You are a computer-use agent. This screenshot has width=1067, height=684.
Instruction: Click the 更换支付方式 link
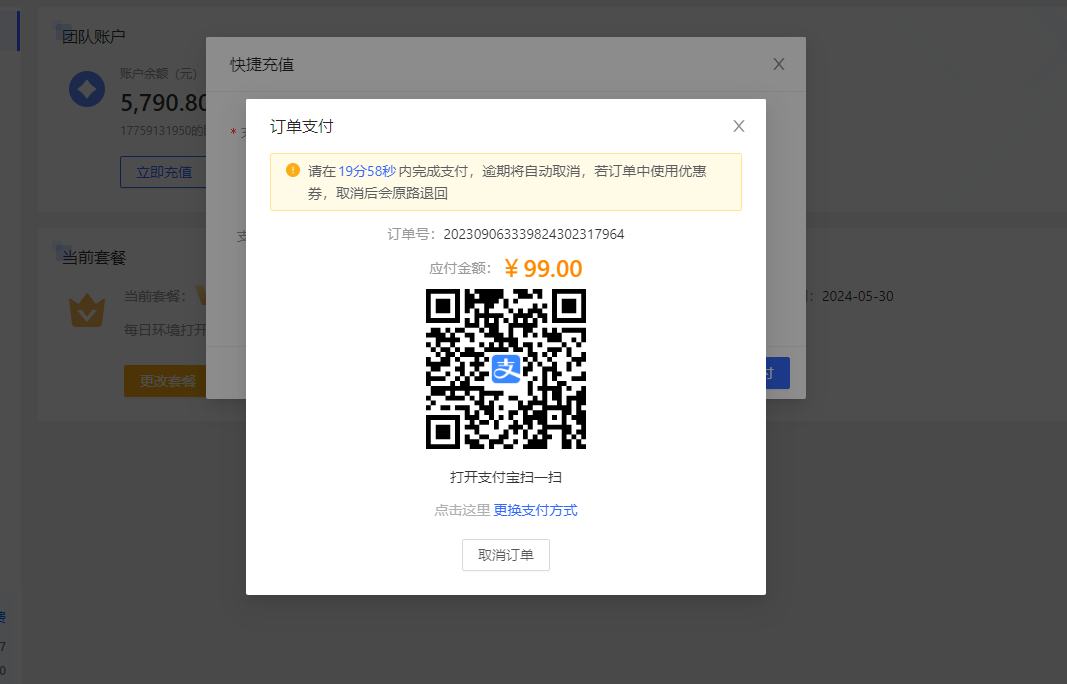(x=535, y=510)
